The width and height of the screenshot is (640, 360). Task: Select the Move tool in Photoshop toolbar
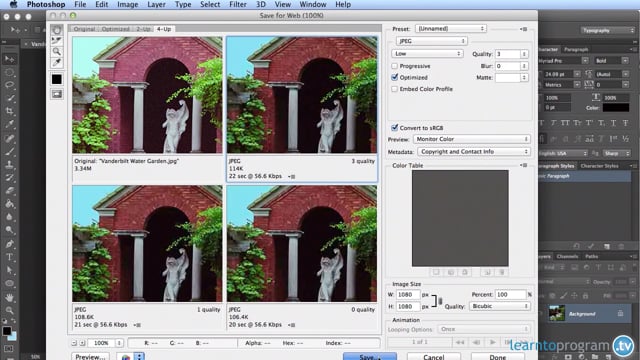[x=9, y=59]
